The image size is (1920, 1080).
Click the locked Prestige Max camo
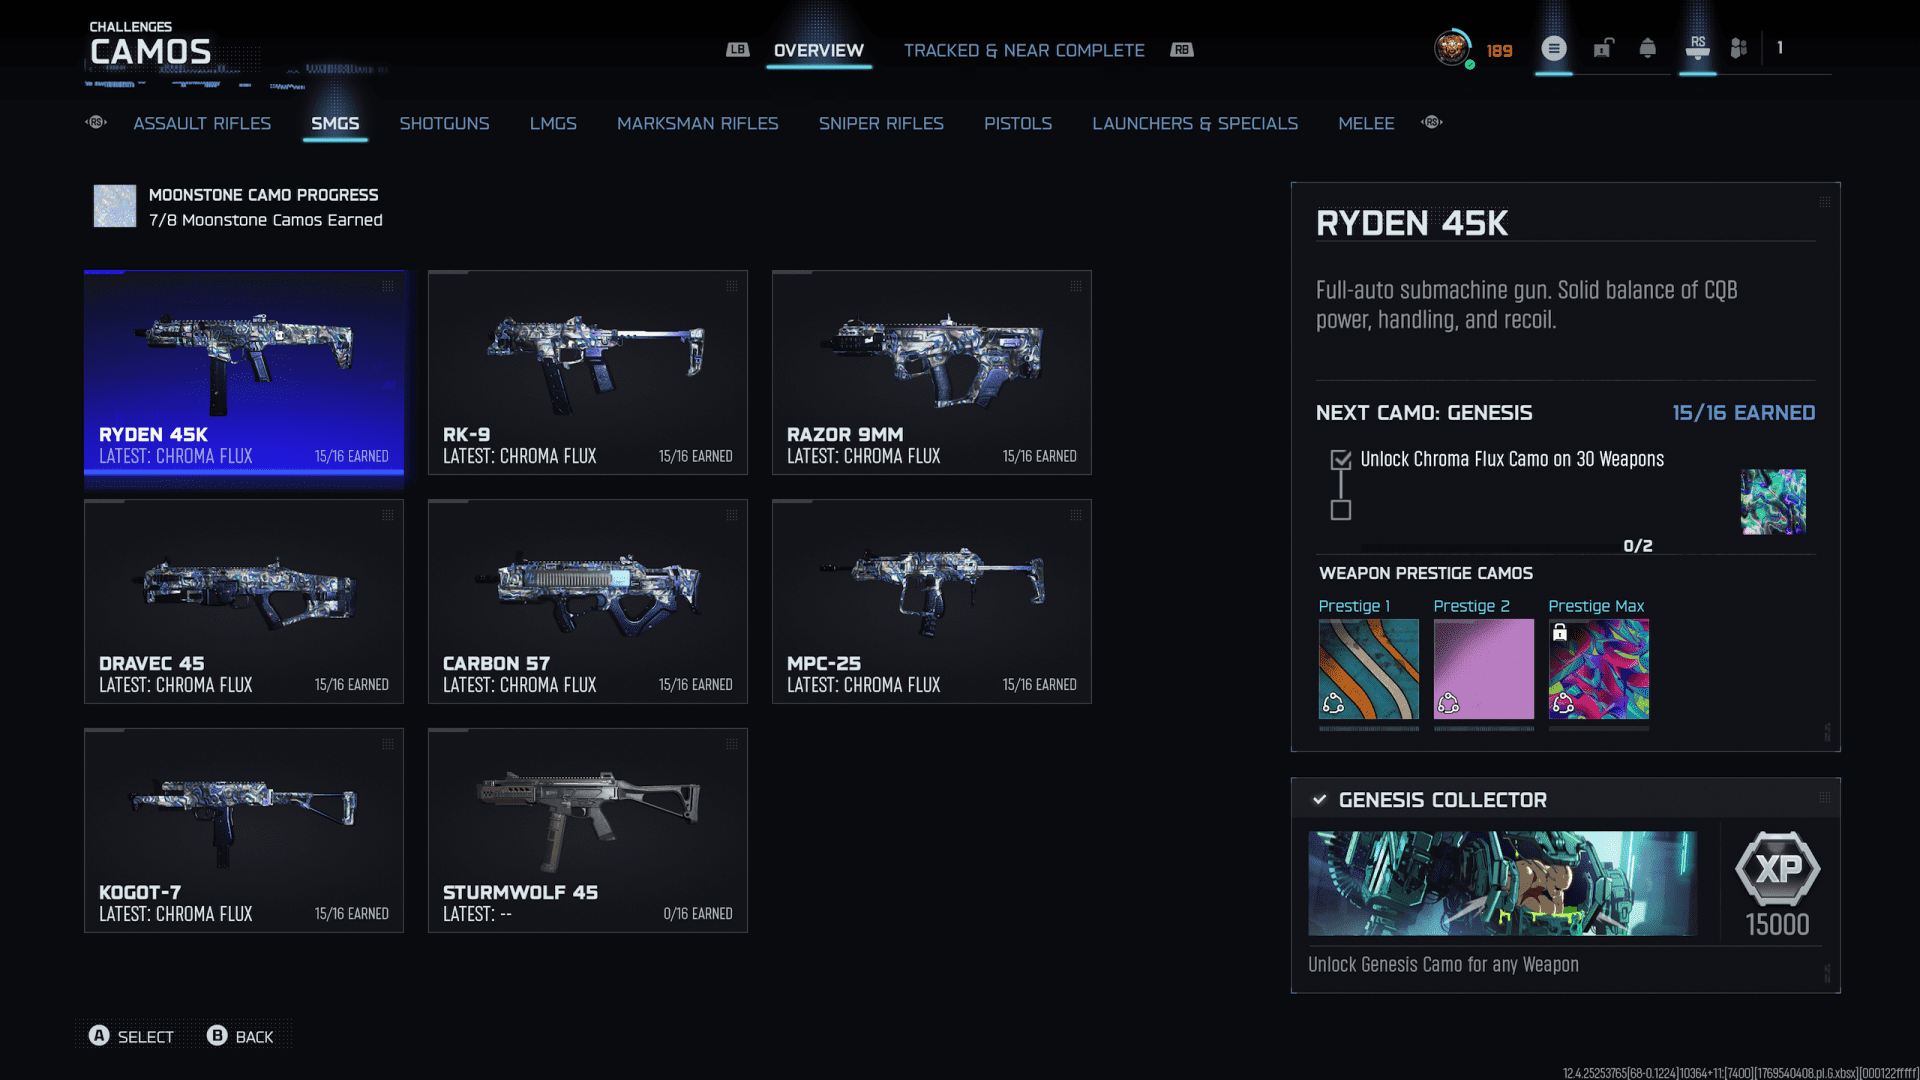(1598, 669)
